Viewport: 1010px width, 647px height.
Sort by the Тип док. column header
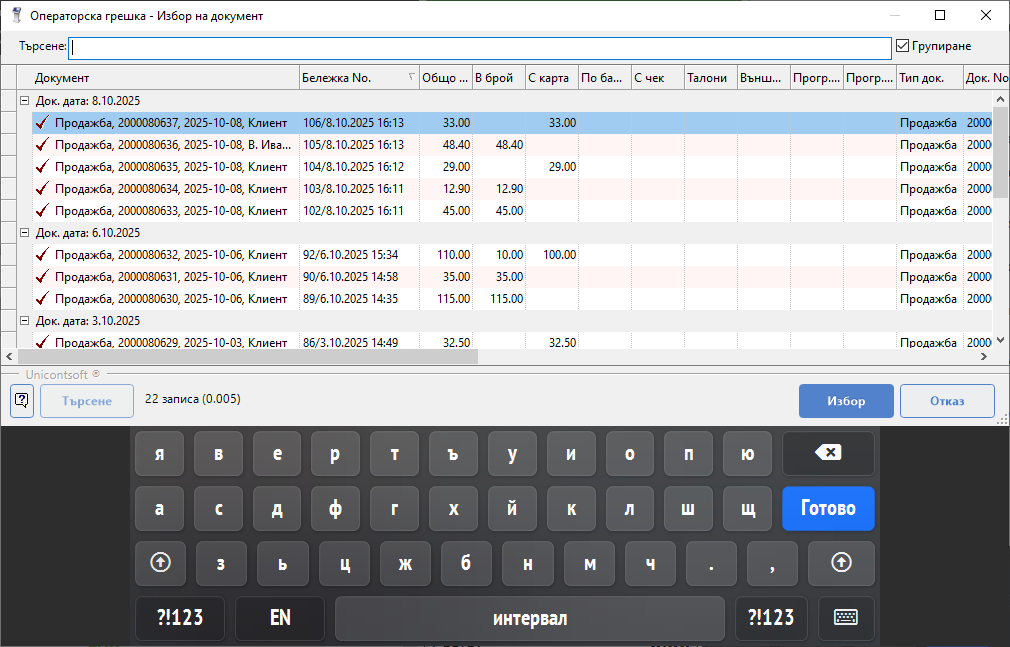pyautogui.click(x=928, y=78)
